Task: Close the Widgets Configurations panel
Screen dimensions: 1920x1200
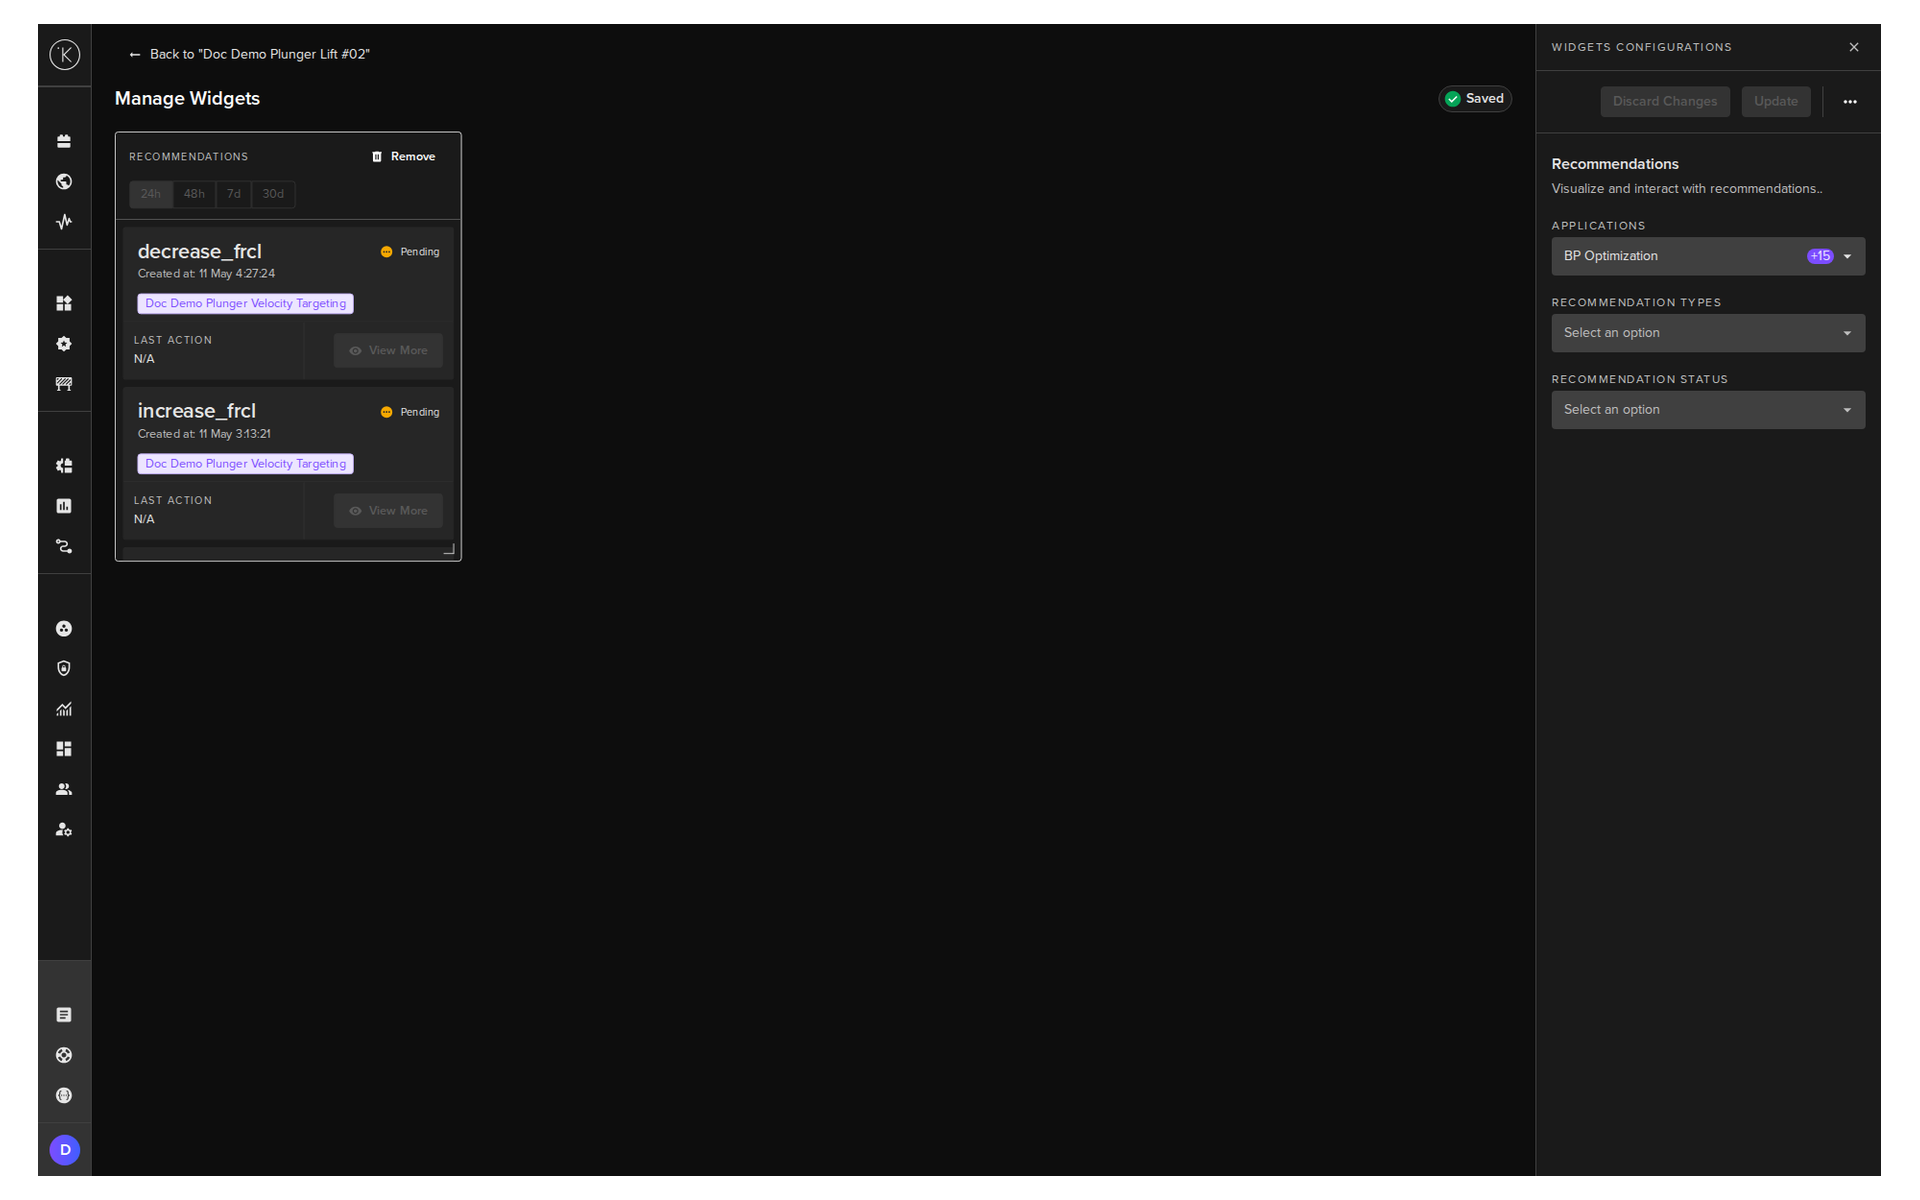Action: coord(1854,47)
